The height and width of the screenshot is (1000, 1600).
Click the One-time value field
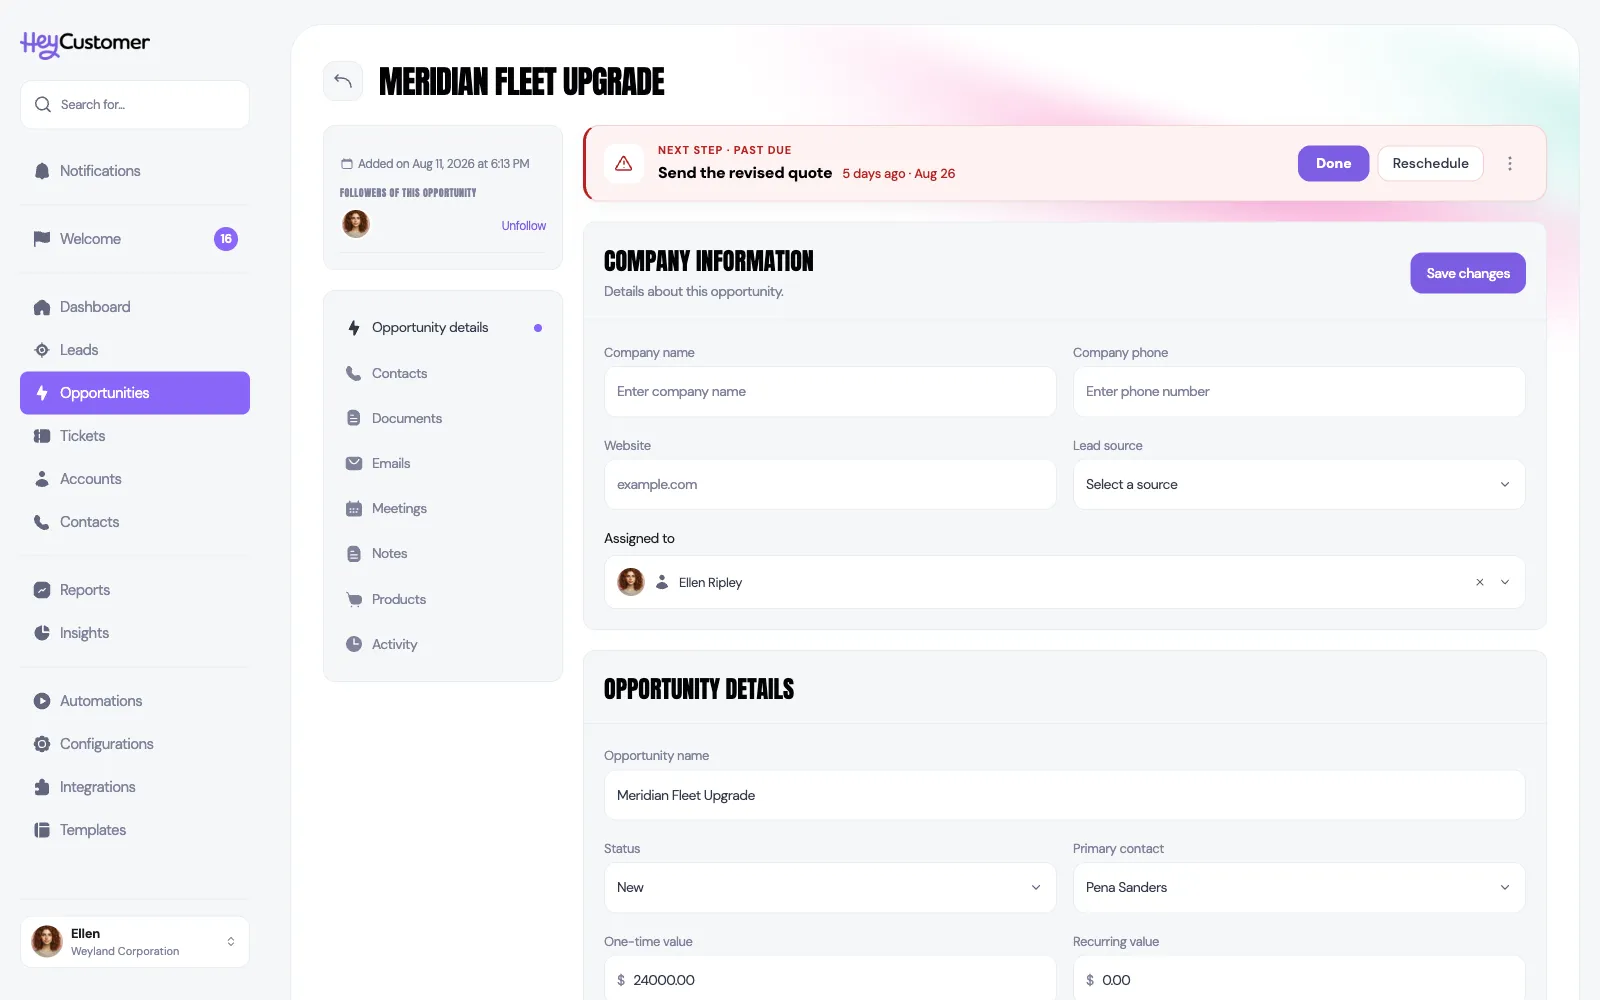[830, 979]
